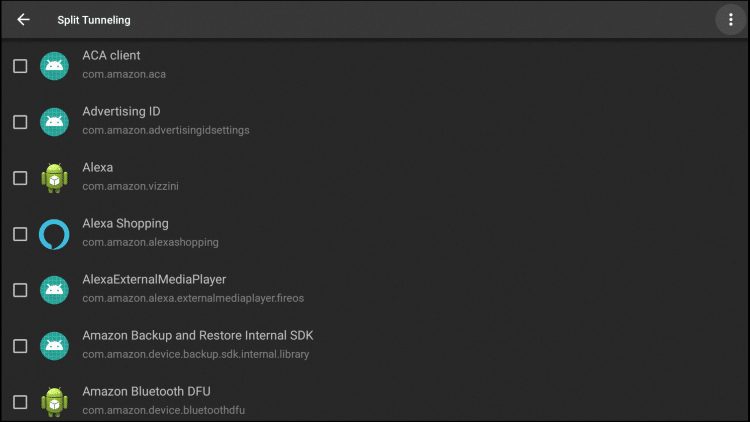
Task: Enable the Advertising ID checkbox
Action: (x=20, y=122)
